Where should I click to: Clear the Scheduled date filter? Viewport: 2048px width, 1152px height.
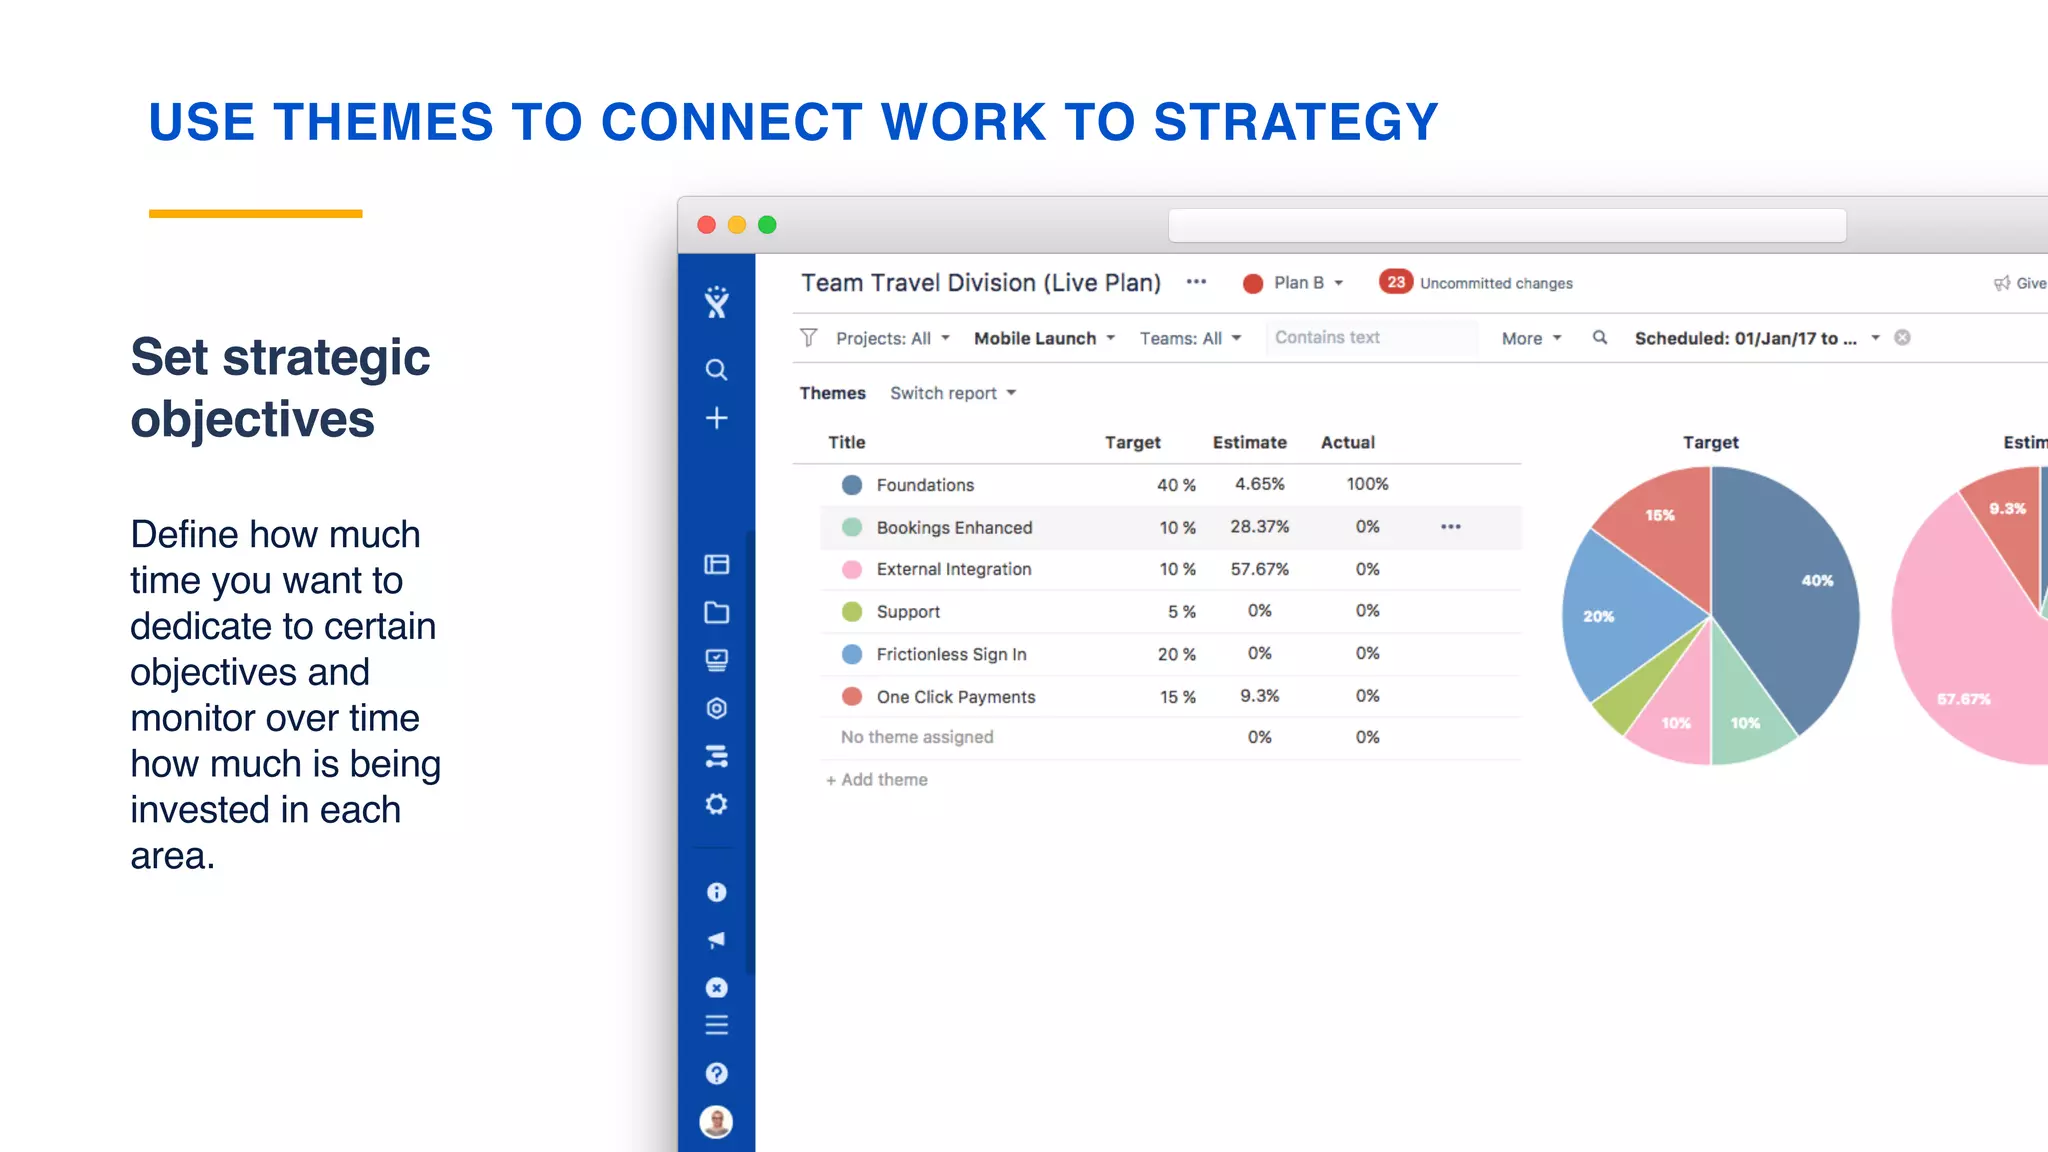pos(1902,338)
